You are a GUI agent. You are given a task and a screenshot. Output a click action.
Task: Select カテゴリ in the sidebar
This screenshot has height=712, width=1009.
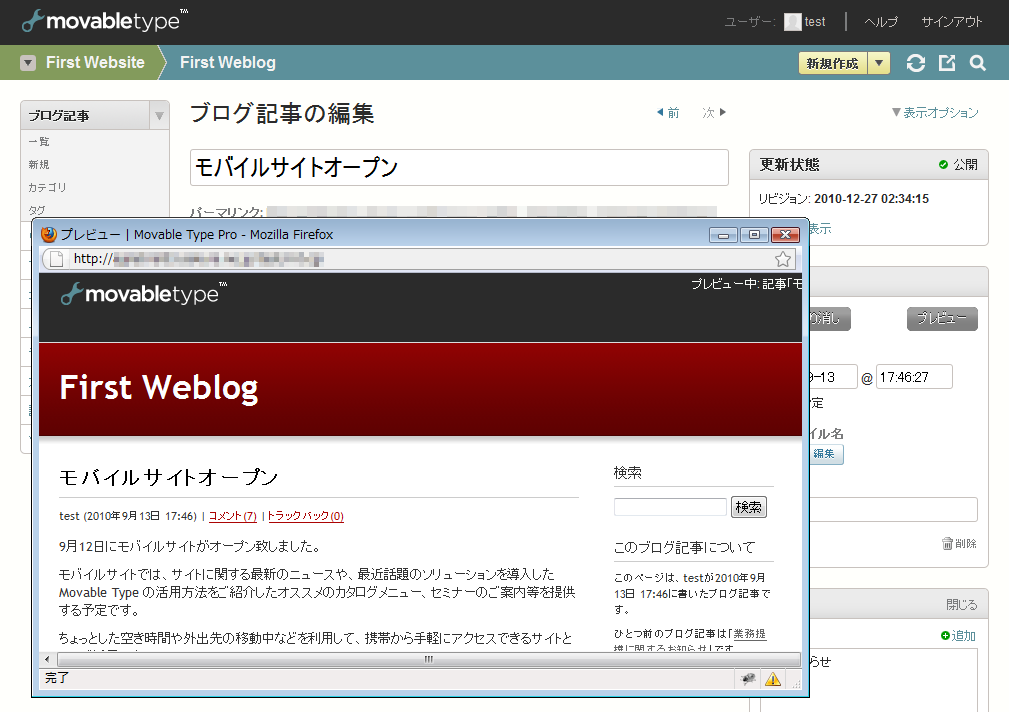tap(47, 187)
